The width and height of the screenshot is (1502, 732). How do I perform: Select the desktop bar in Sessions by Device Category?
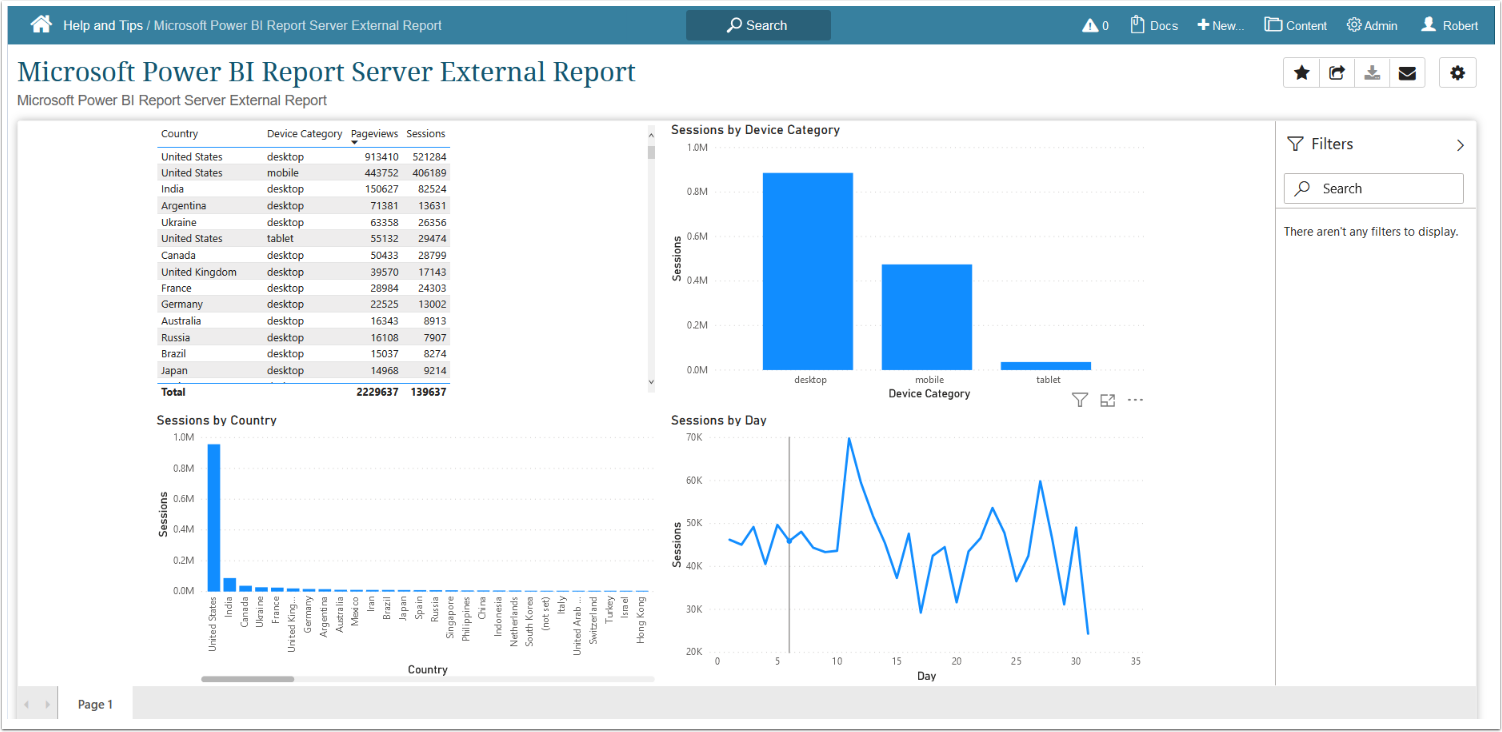coord(808,271)
